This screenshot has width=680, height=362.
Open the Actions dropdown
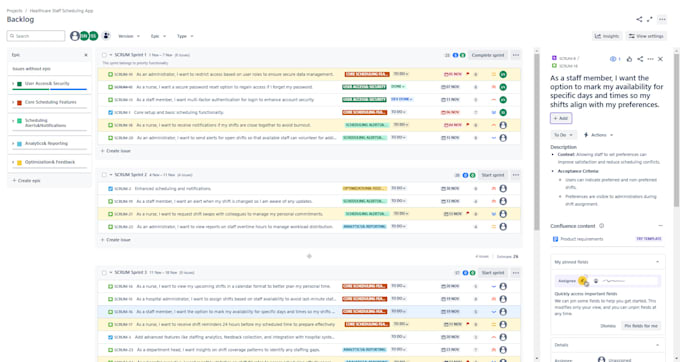coord(599,135)
